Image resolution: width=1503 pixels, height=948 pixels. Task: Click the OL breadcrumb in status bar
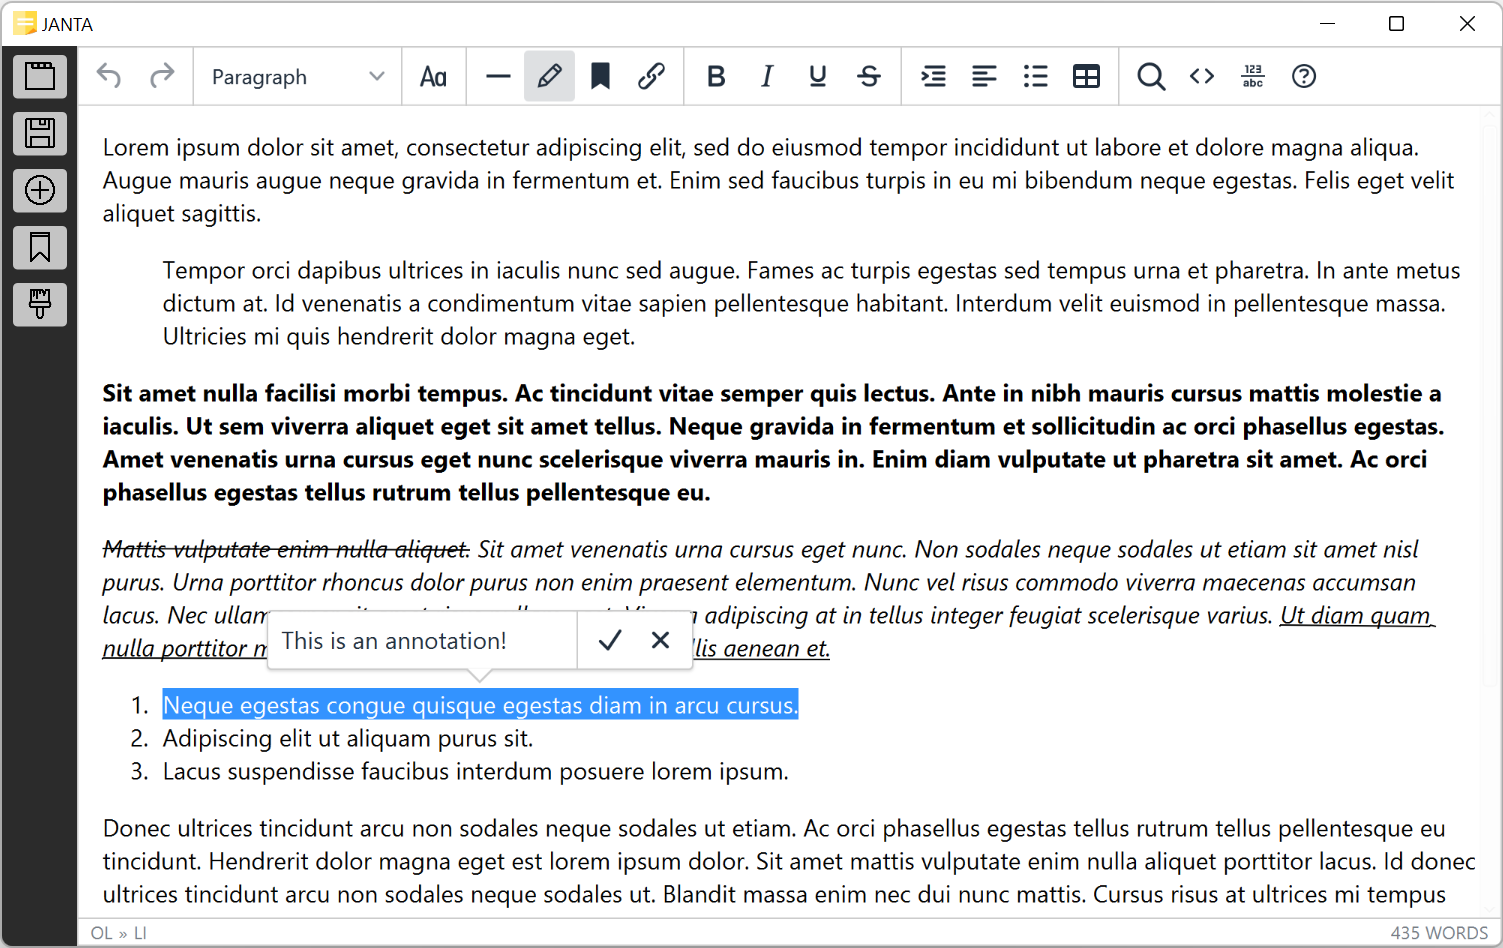102,933
